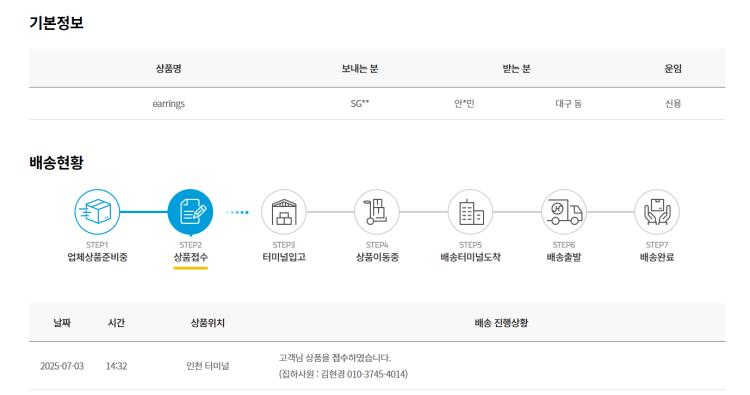Click the STEP1 package box icon
Image resolution: width=750 pixels, height=395 pixels.
97,212
